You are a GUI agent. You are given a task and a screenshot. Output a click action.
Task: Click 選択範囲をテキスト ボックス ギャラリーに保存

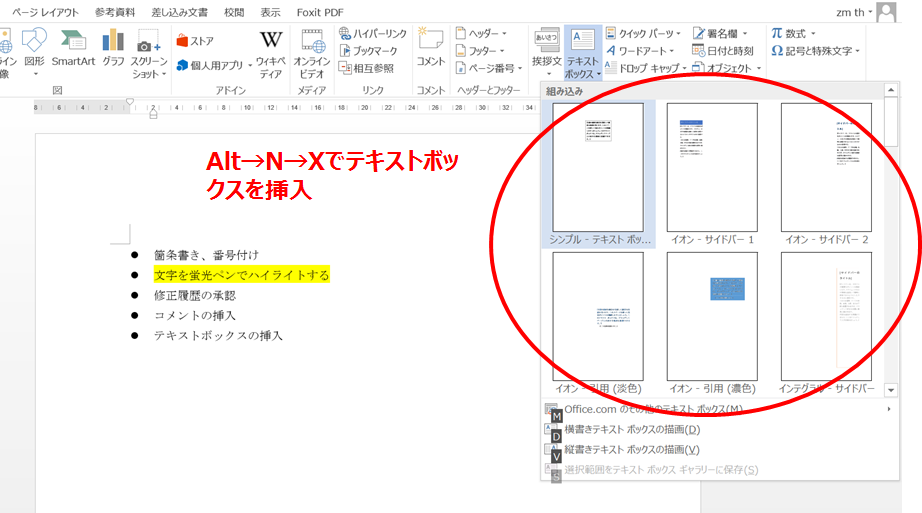[x=720, y=469]
